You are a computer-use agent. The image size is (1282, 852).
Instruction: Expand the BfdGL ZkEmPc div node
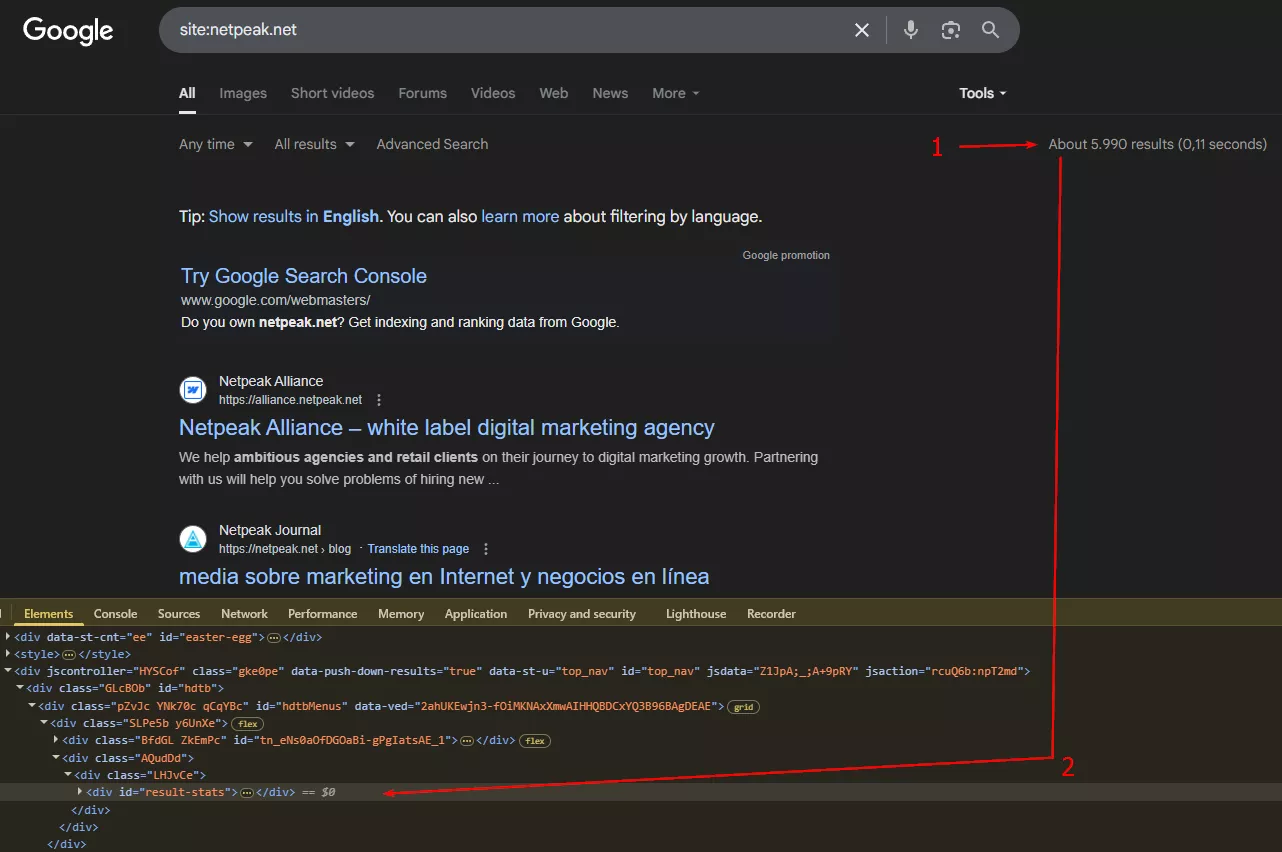56,740
